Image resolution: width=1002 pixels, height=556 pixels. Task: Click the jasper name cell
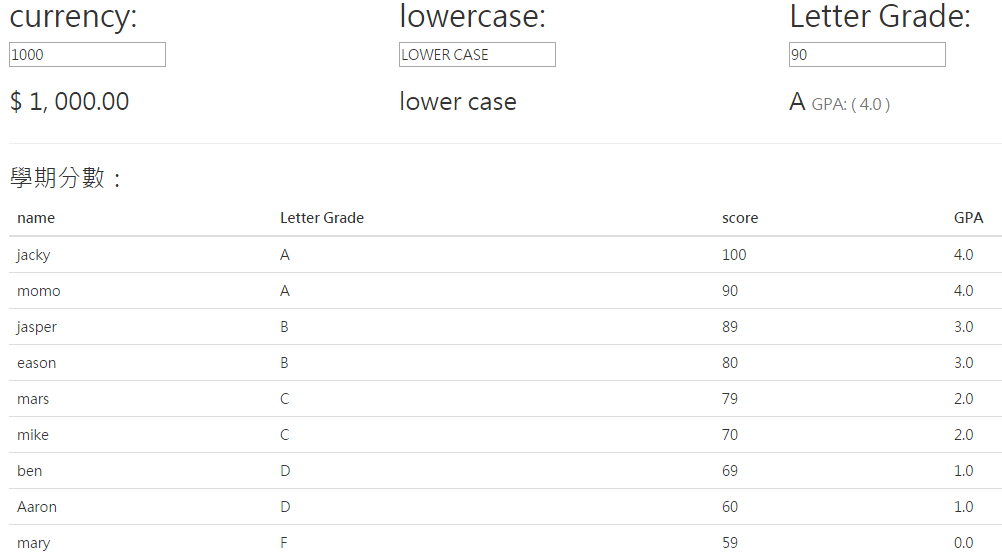(36, 327)
